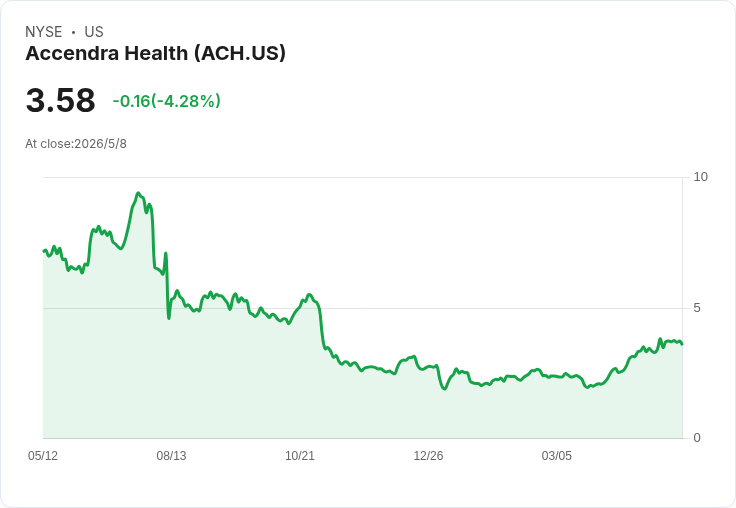Click the sharp price drop after 08/13
The image size is (736, 508).
pos(168,286)
